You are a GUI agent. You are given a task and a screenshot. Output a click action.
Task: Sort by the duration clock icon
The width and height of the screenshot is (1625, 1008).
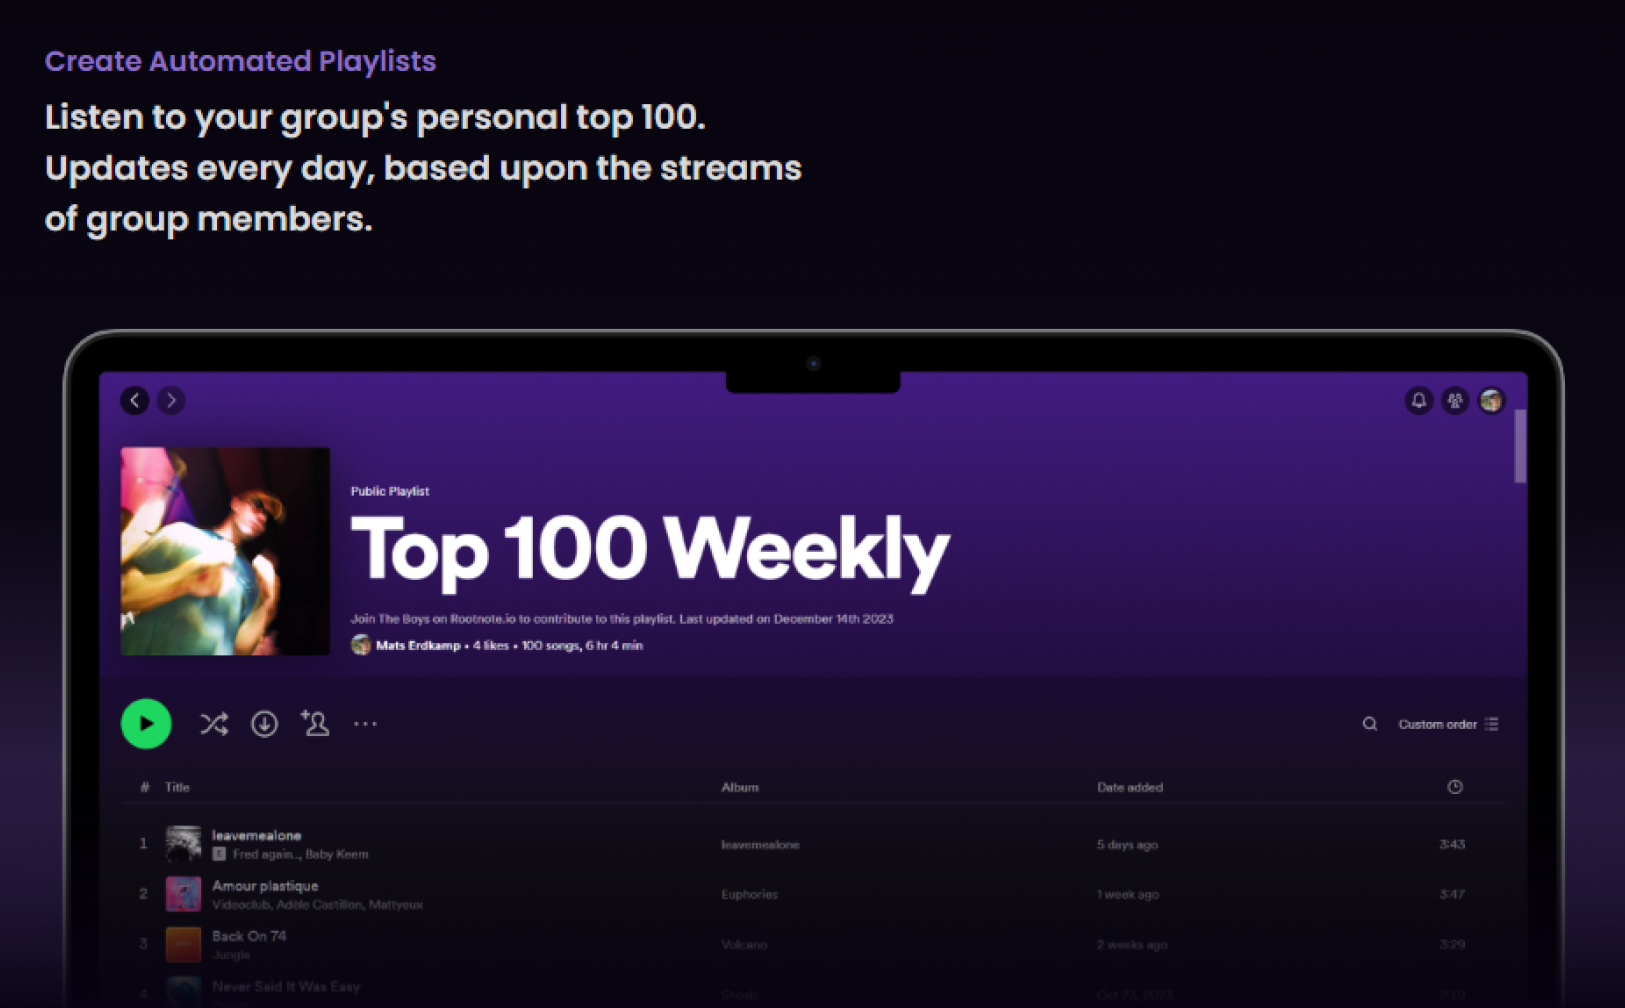(1454, 787)
